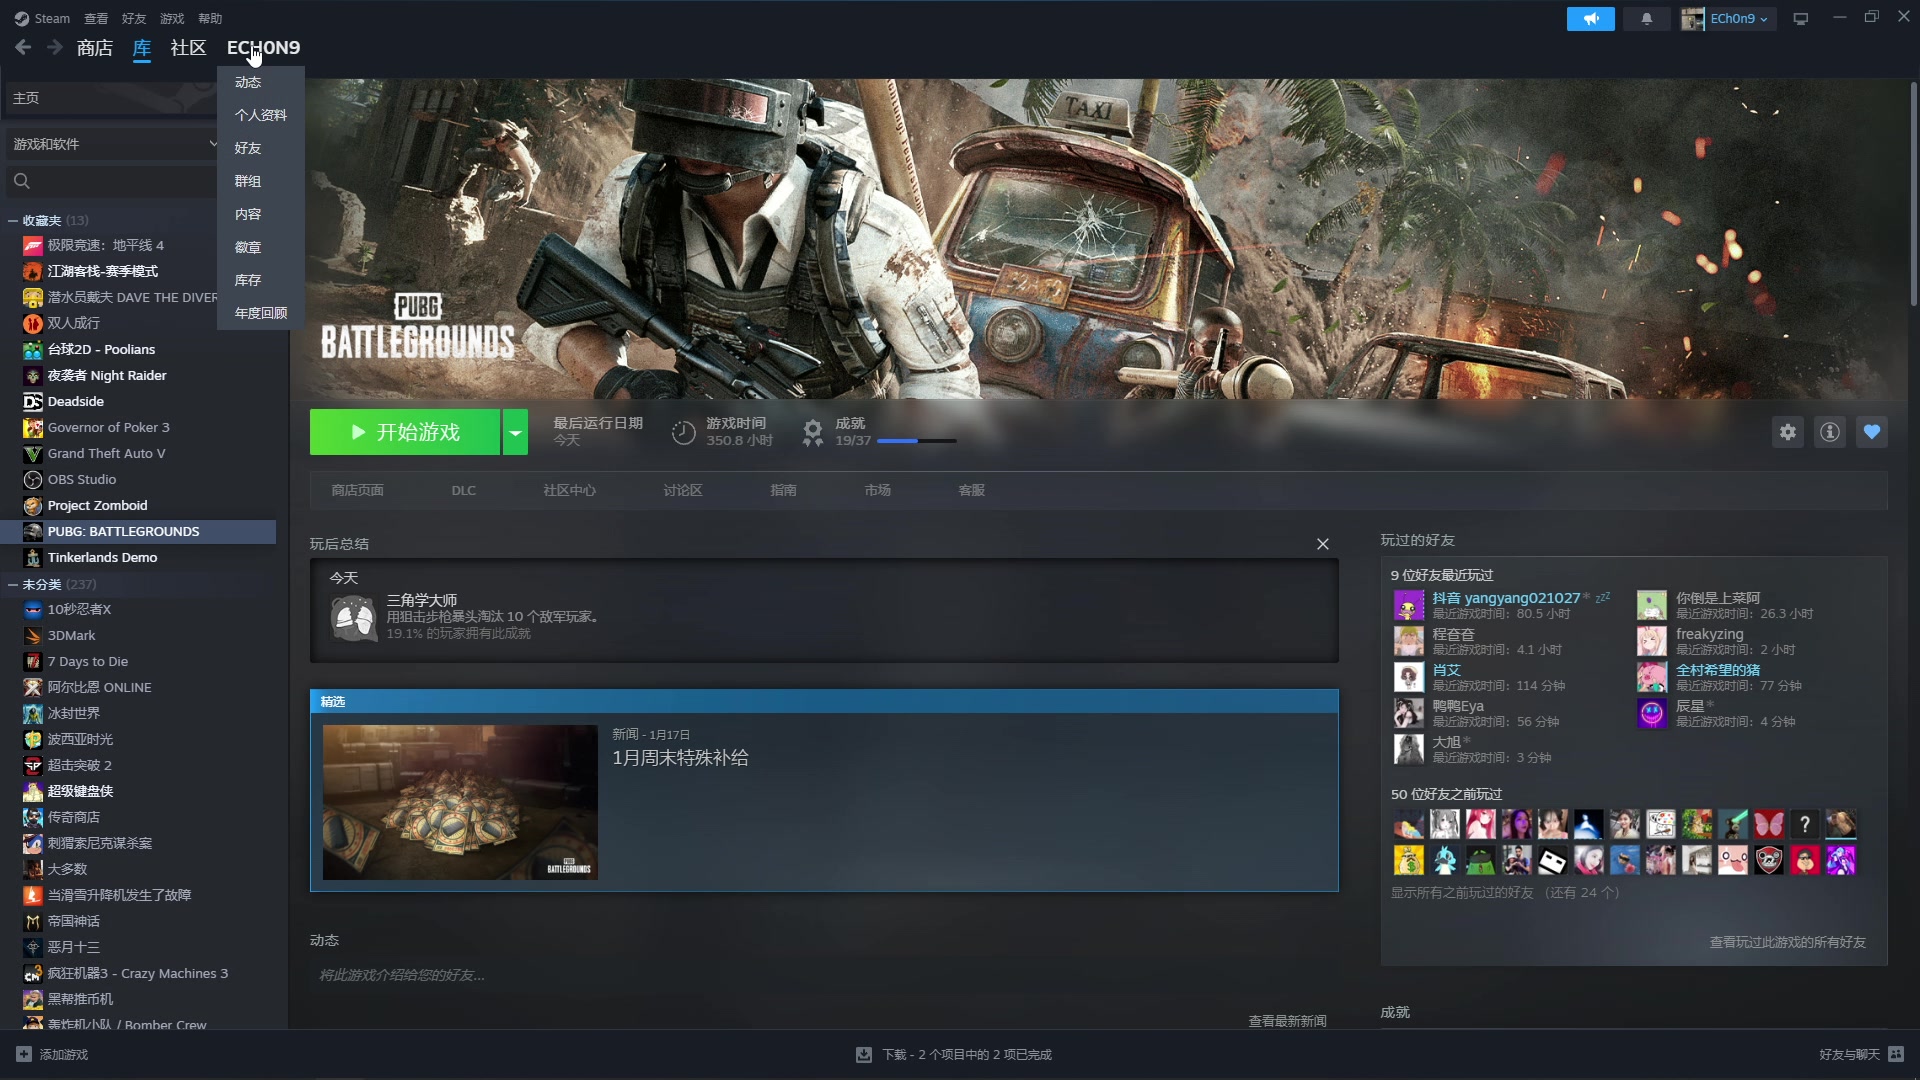
Task: Click the achievements progress bar
Action: (x=916, y=441)
